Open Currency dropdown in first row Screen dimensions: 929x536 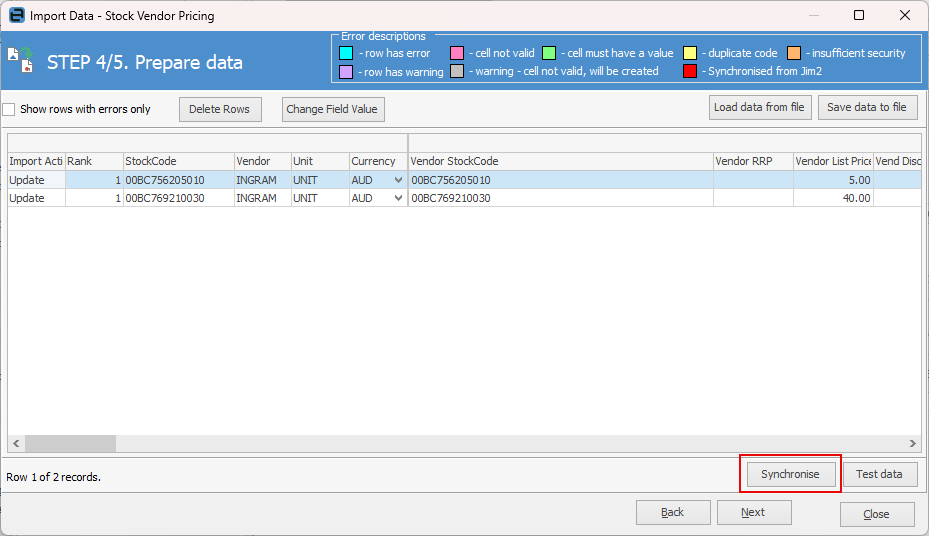click(399, 180)
